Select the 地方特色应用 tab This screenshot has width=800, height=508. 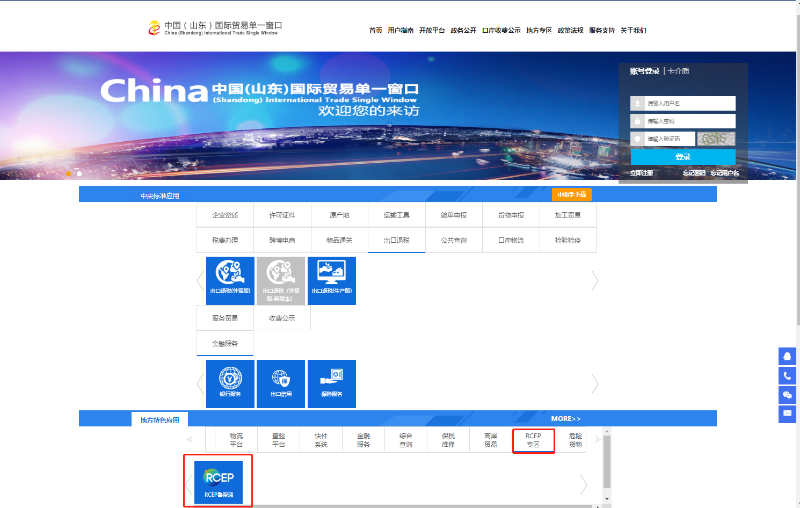tap(160, 420)
